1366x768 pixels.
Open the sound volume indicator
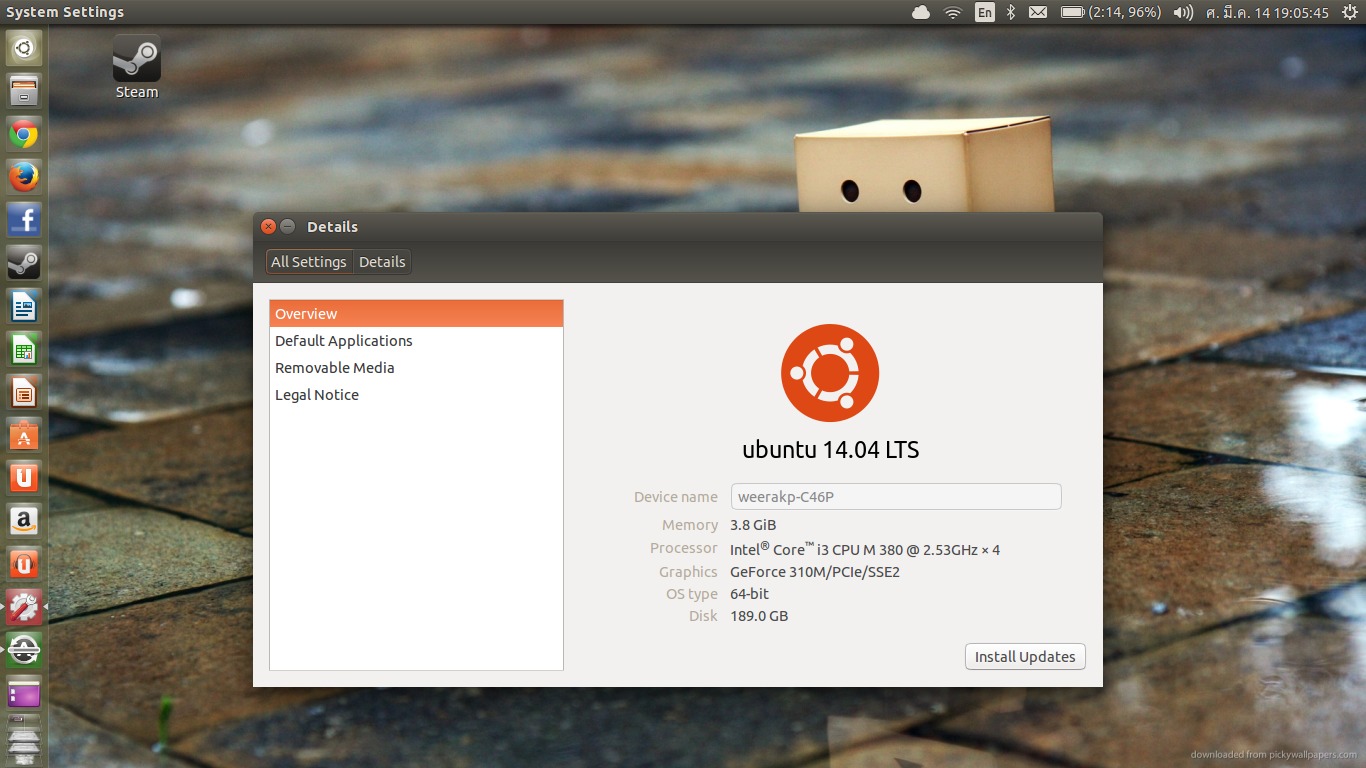pos(1183,12)
